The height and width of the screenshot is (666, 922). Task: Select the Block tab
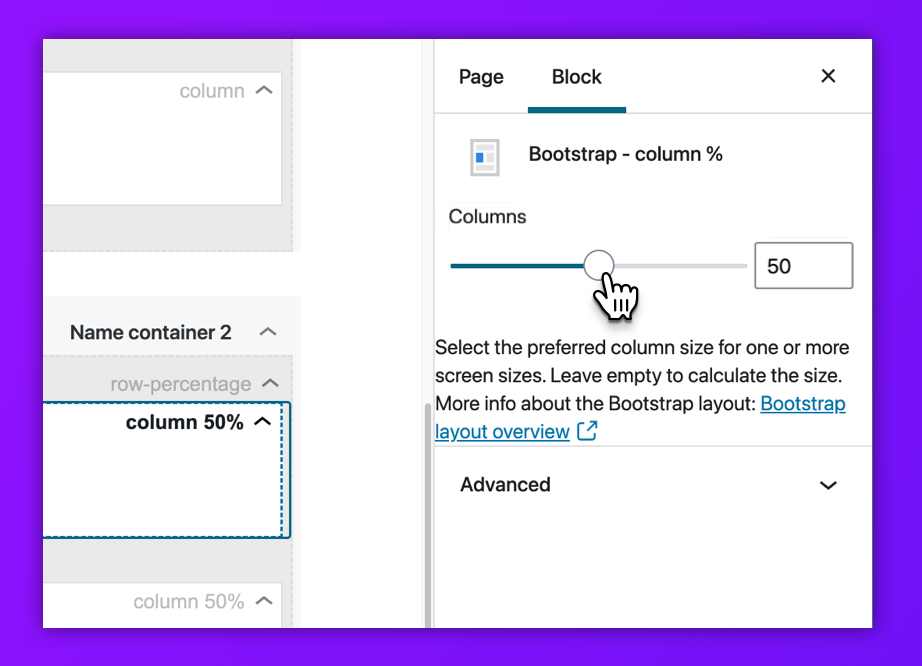point(576,77)
